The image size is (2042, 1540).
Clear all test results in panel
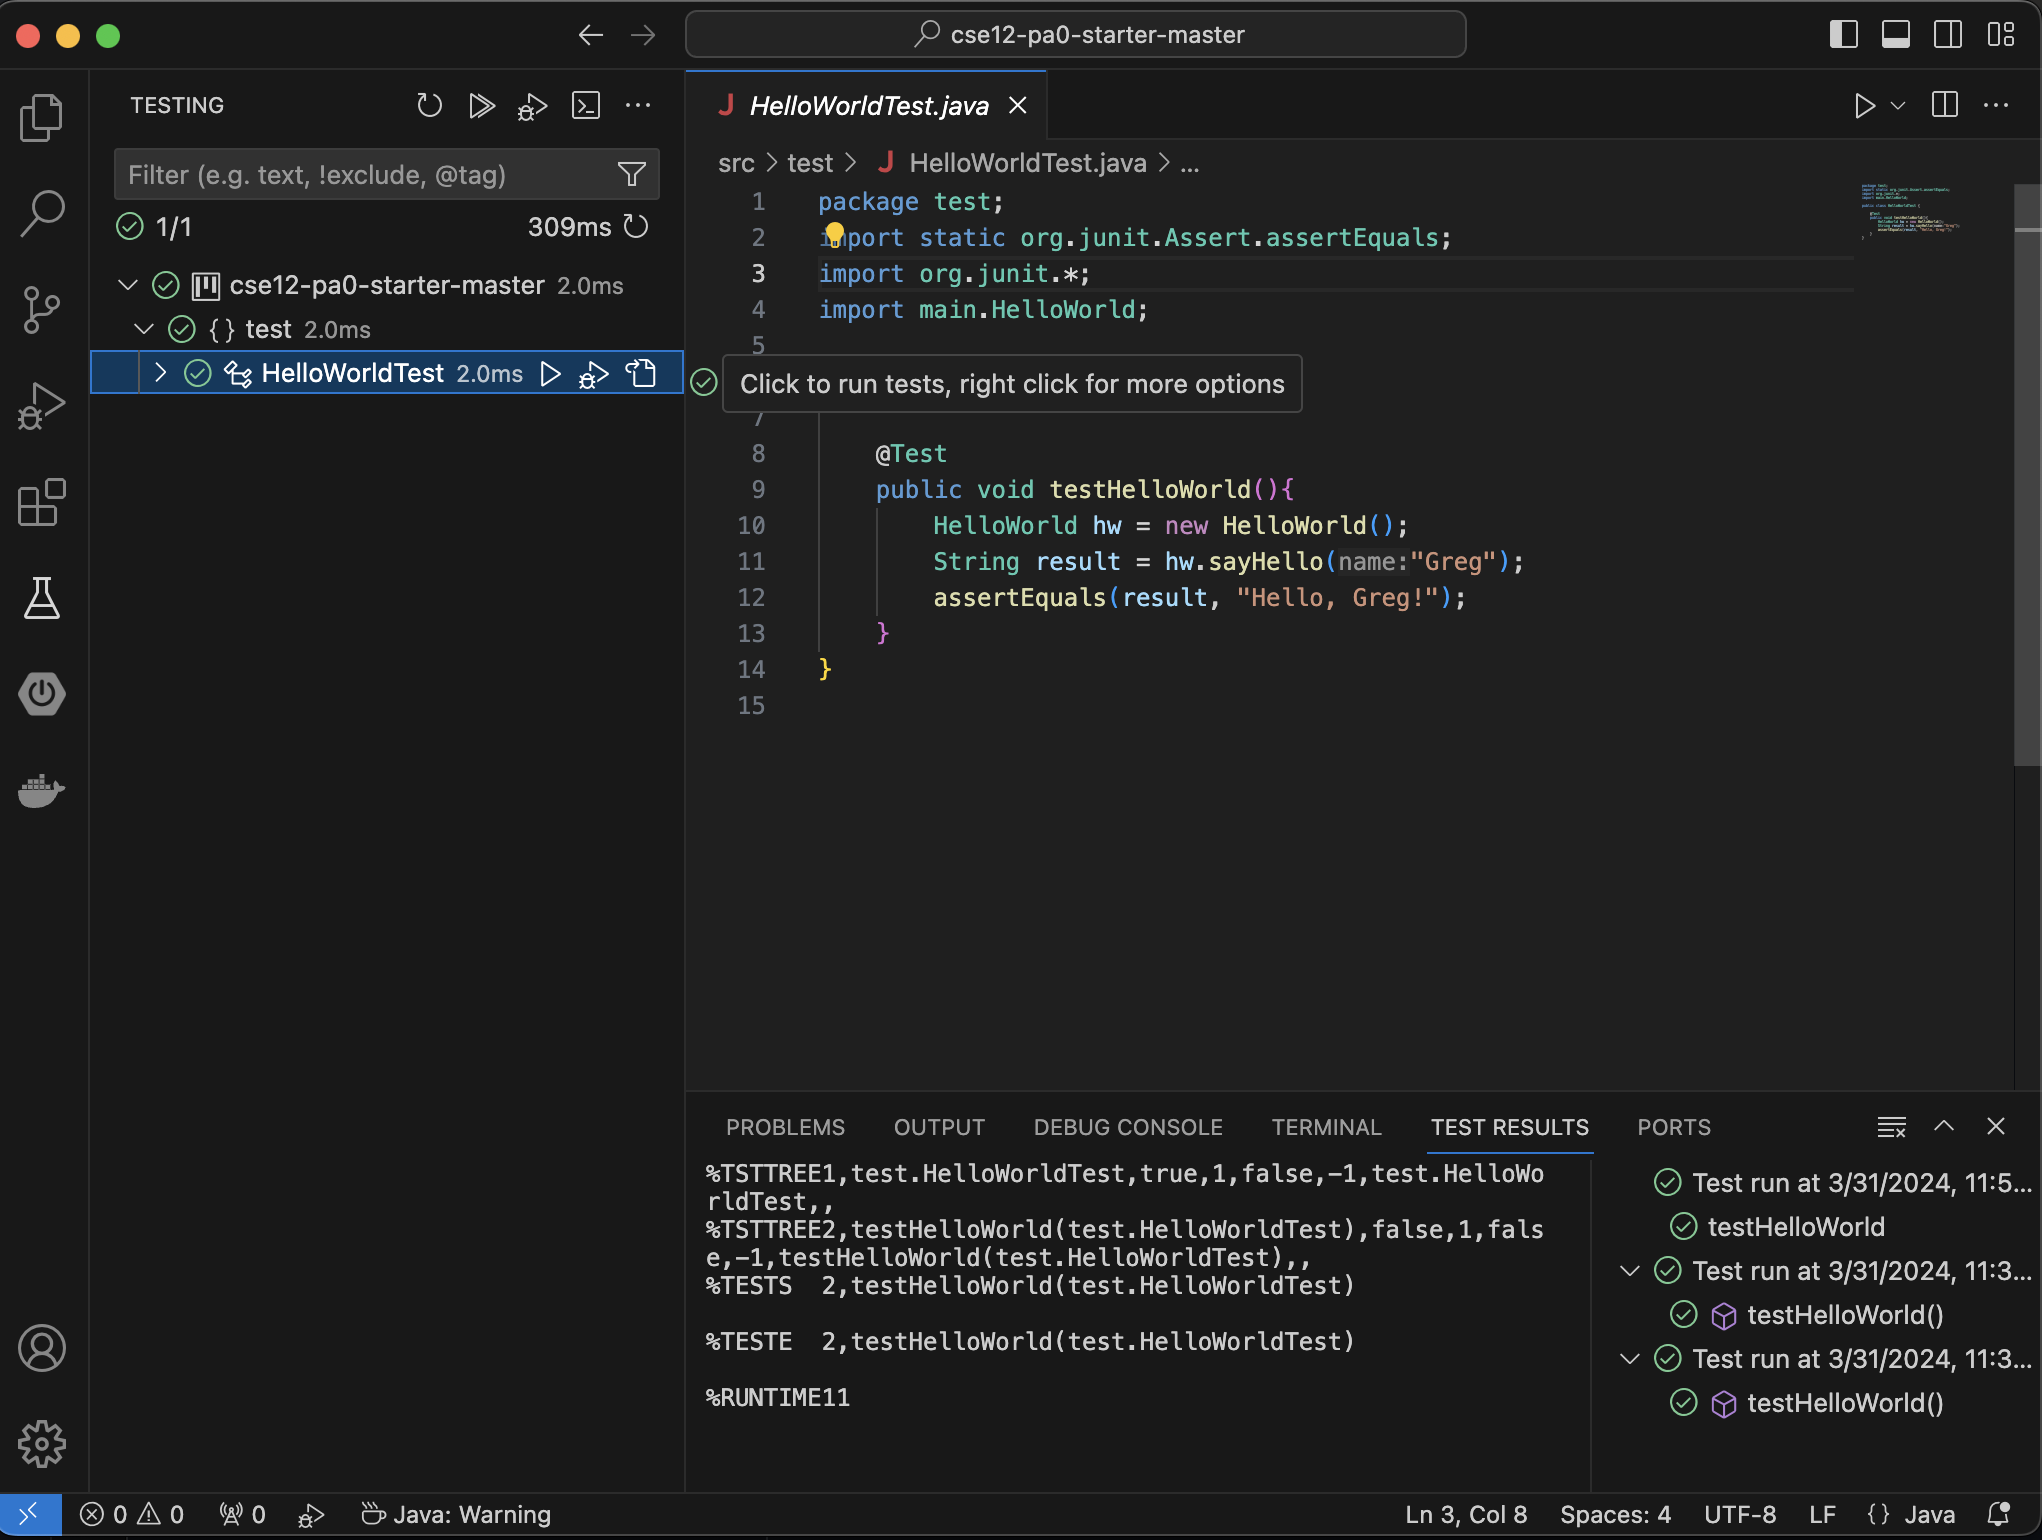(1891, 1127)
